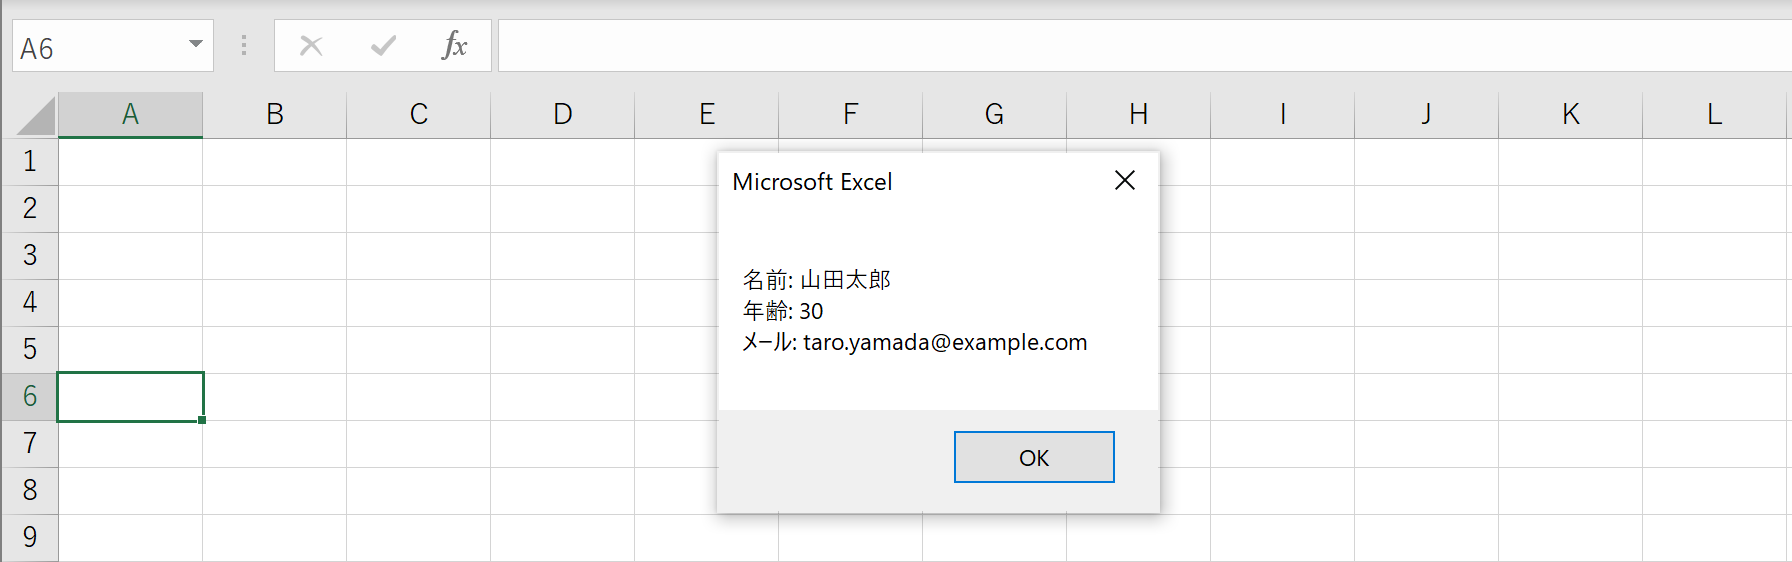This screenshot has height=562, width=1792.
Task: Select column J header
Action: click(1427, 115)
